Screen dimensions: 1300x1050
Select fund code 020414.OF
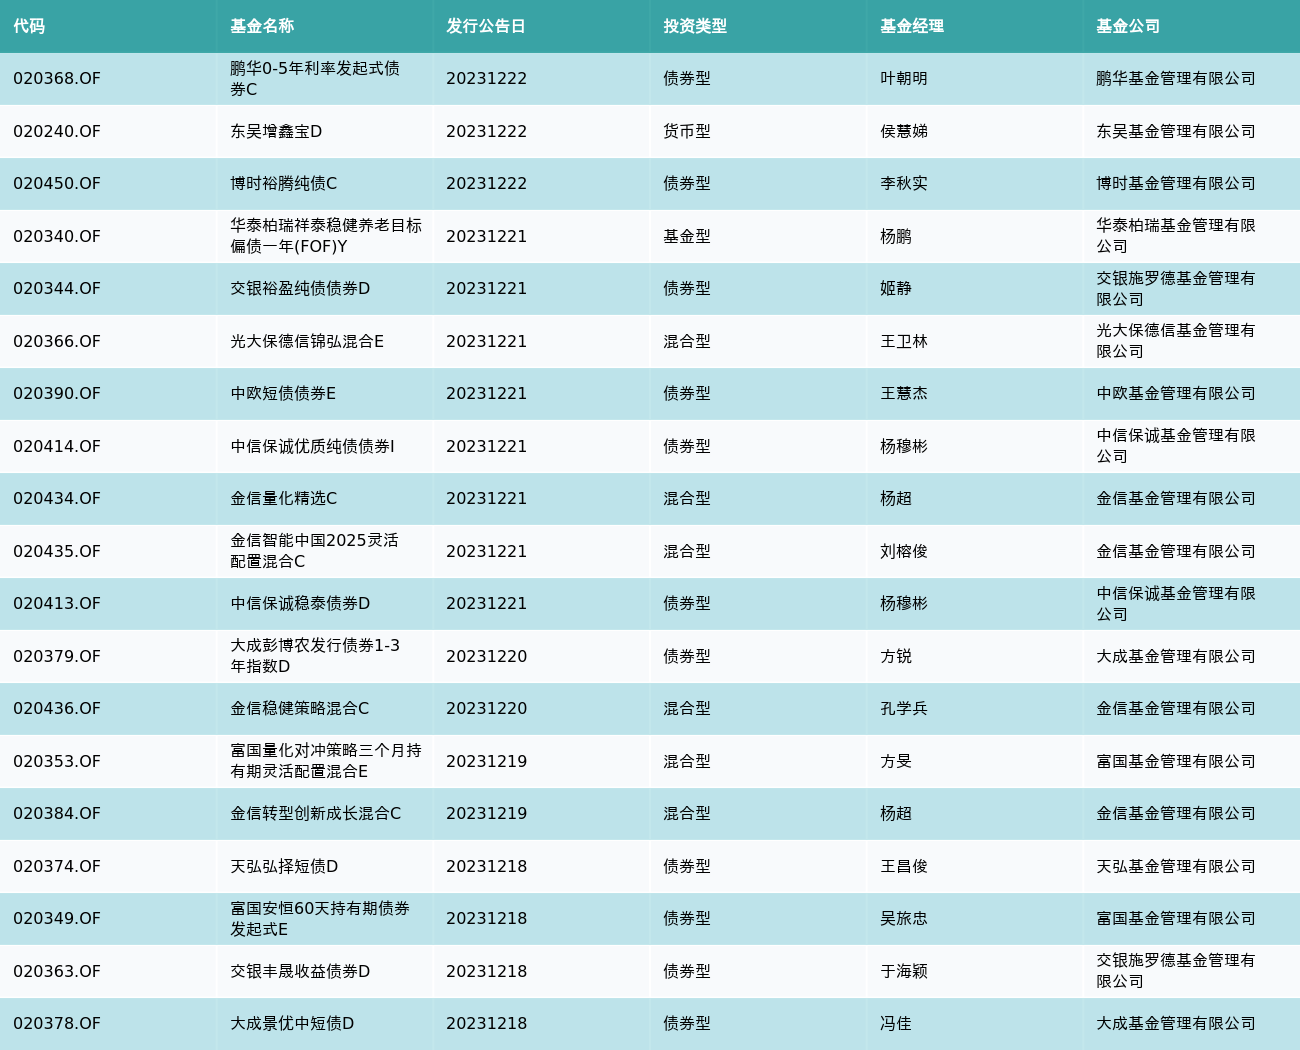pos(57,446)
